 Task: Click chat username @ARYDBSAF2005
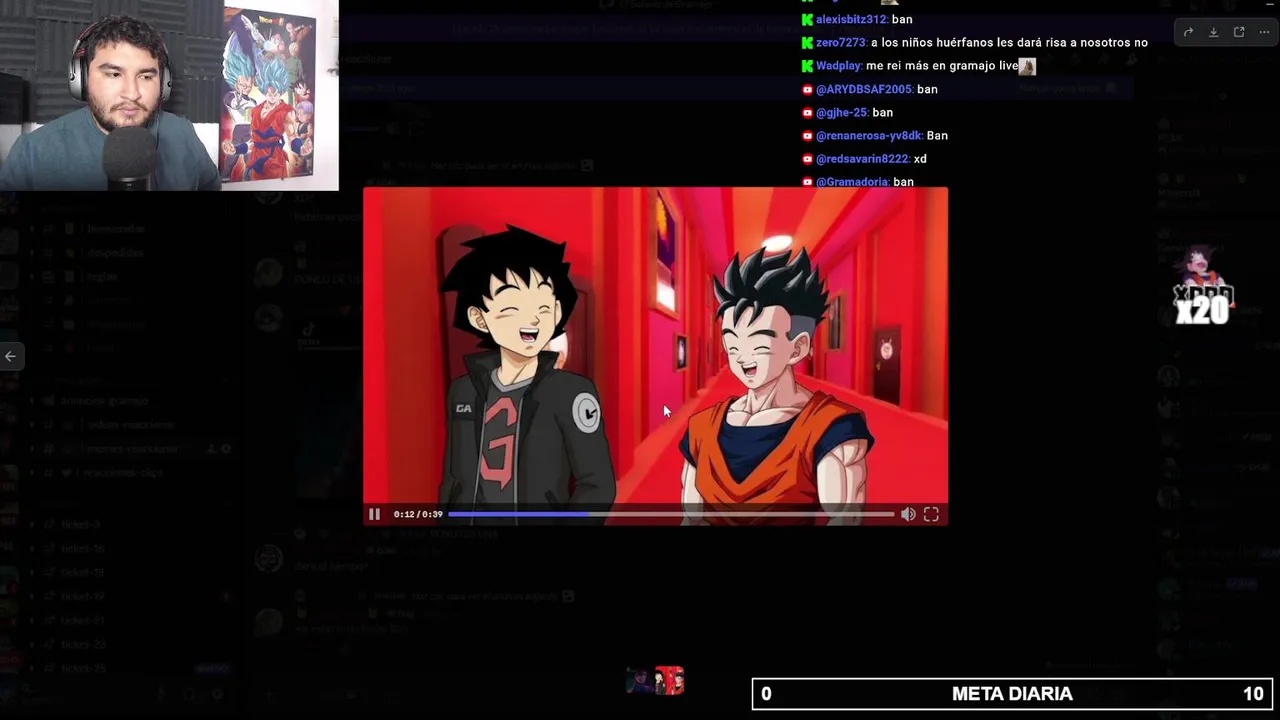pos(864,89)
